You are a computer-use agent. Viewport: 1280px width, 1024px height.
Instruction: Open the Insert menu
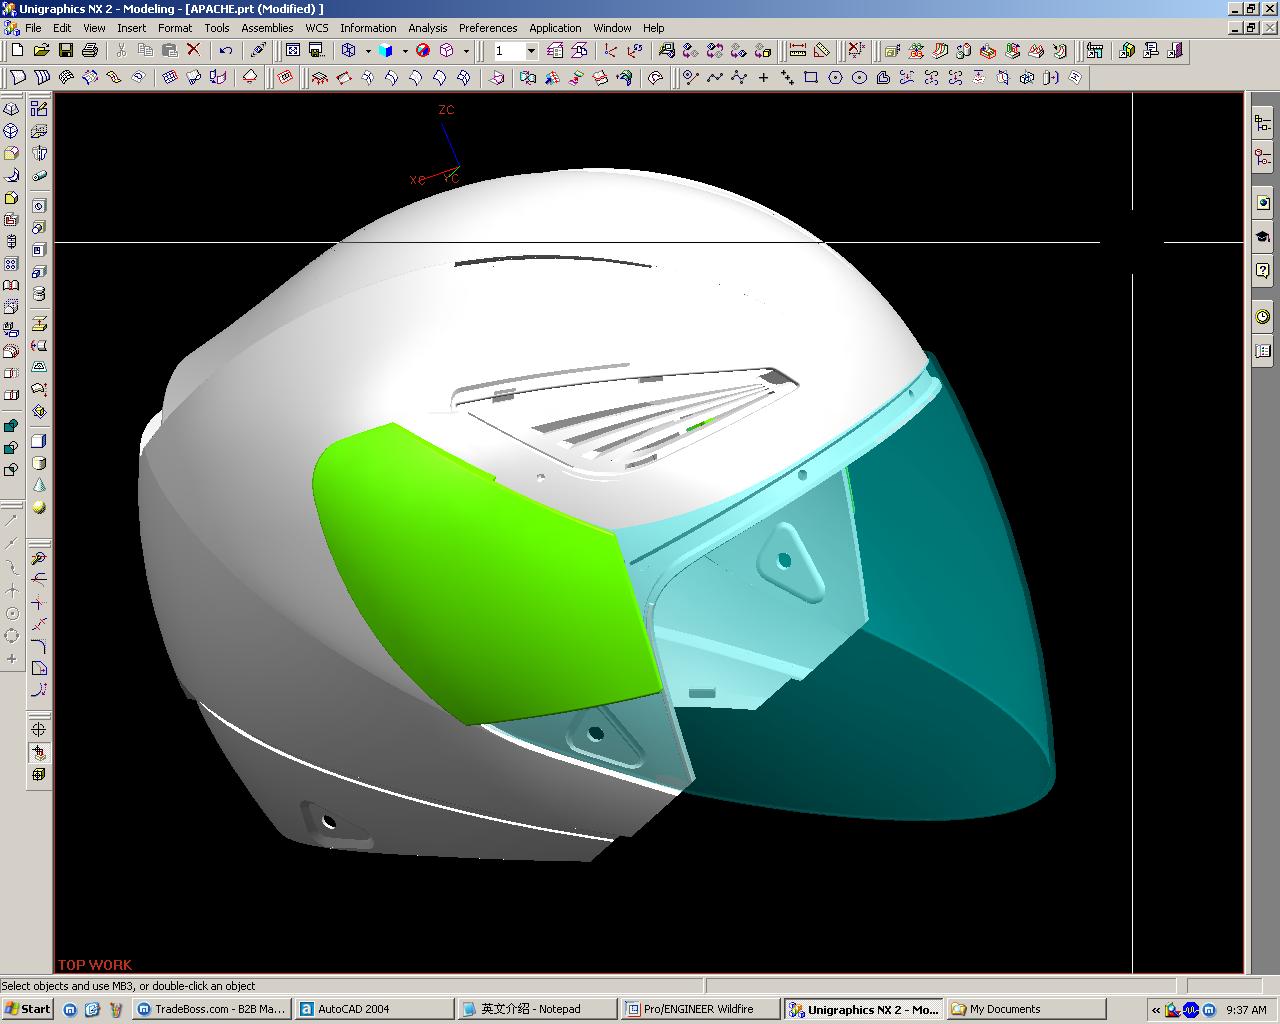(131, 28)
